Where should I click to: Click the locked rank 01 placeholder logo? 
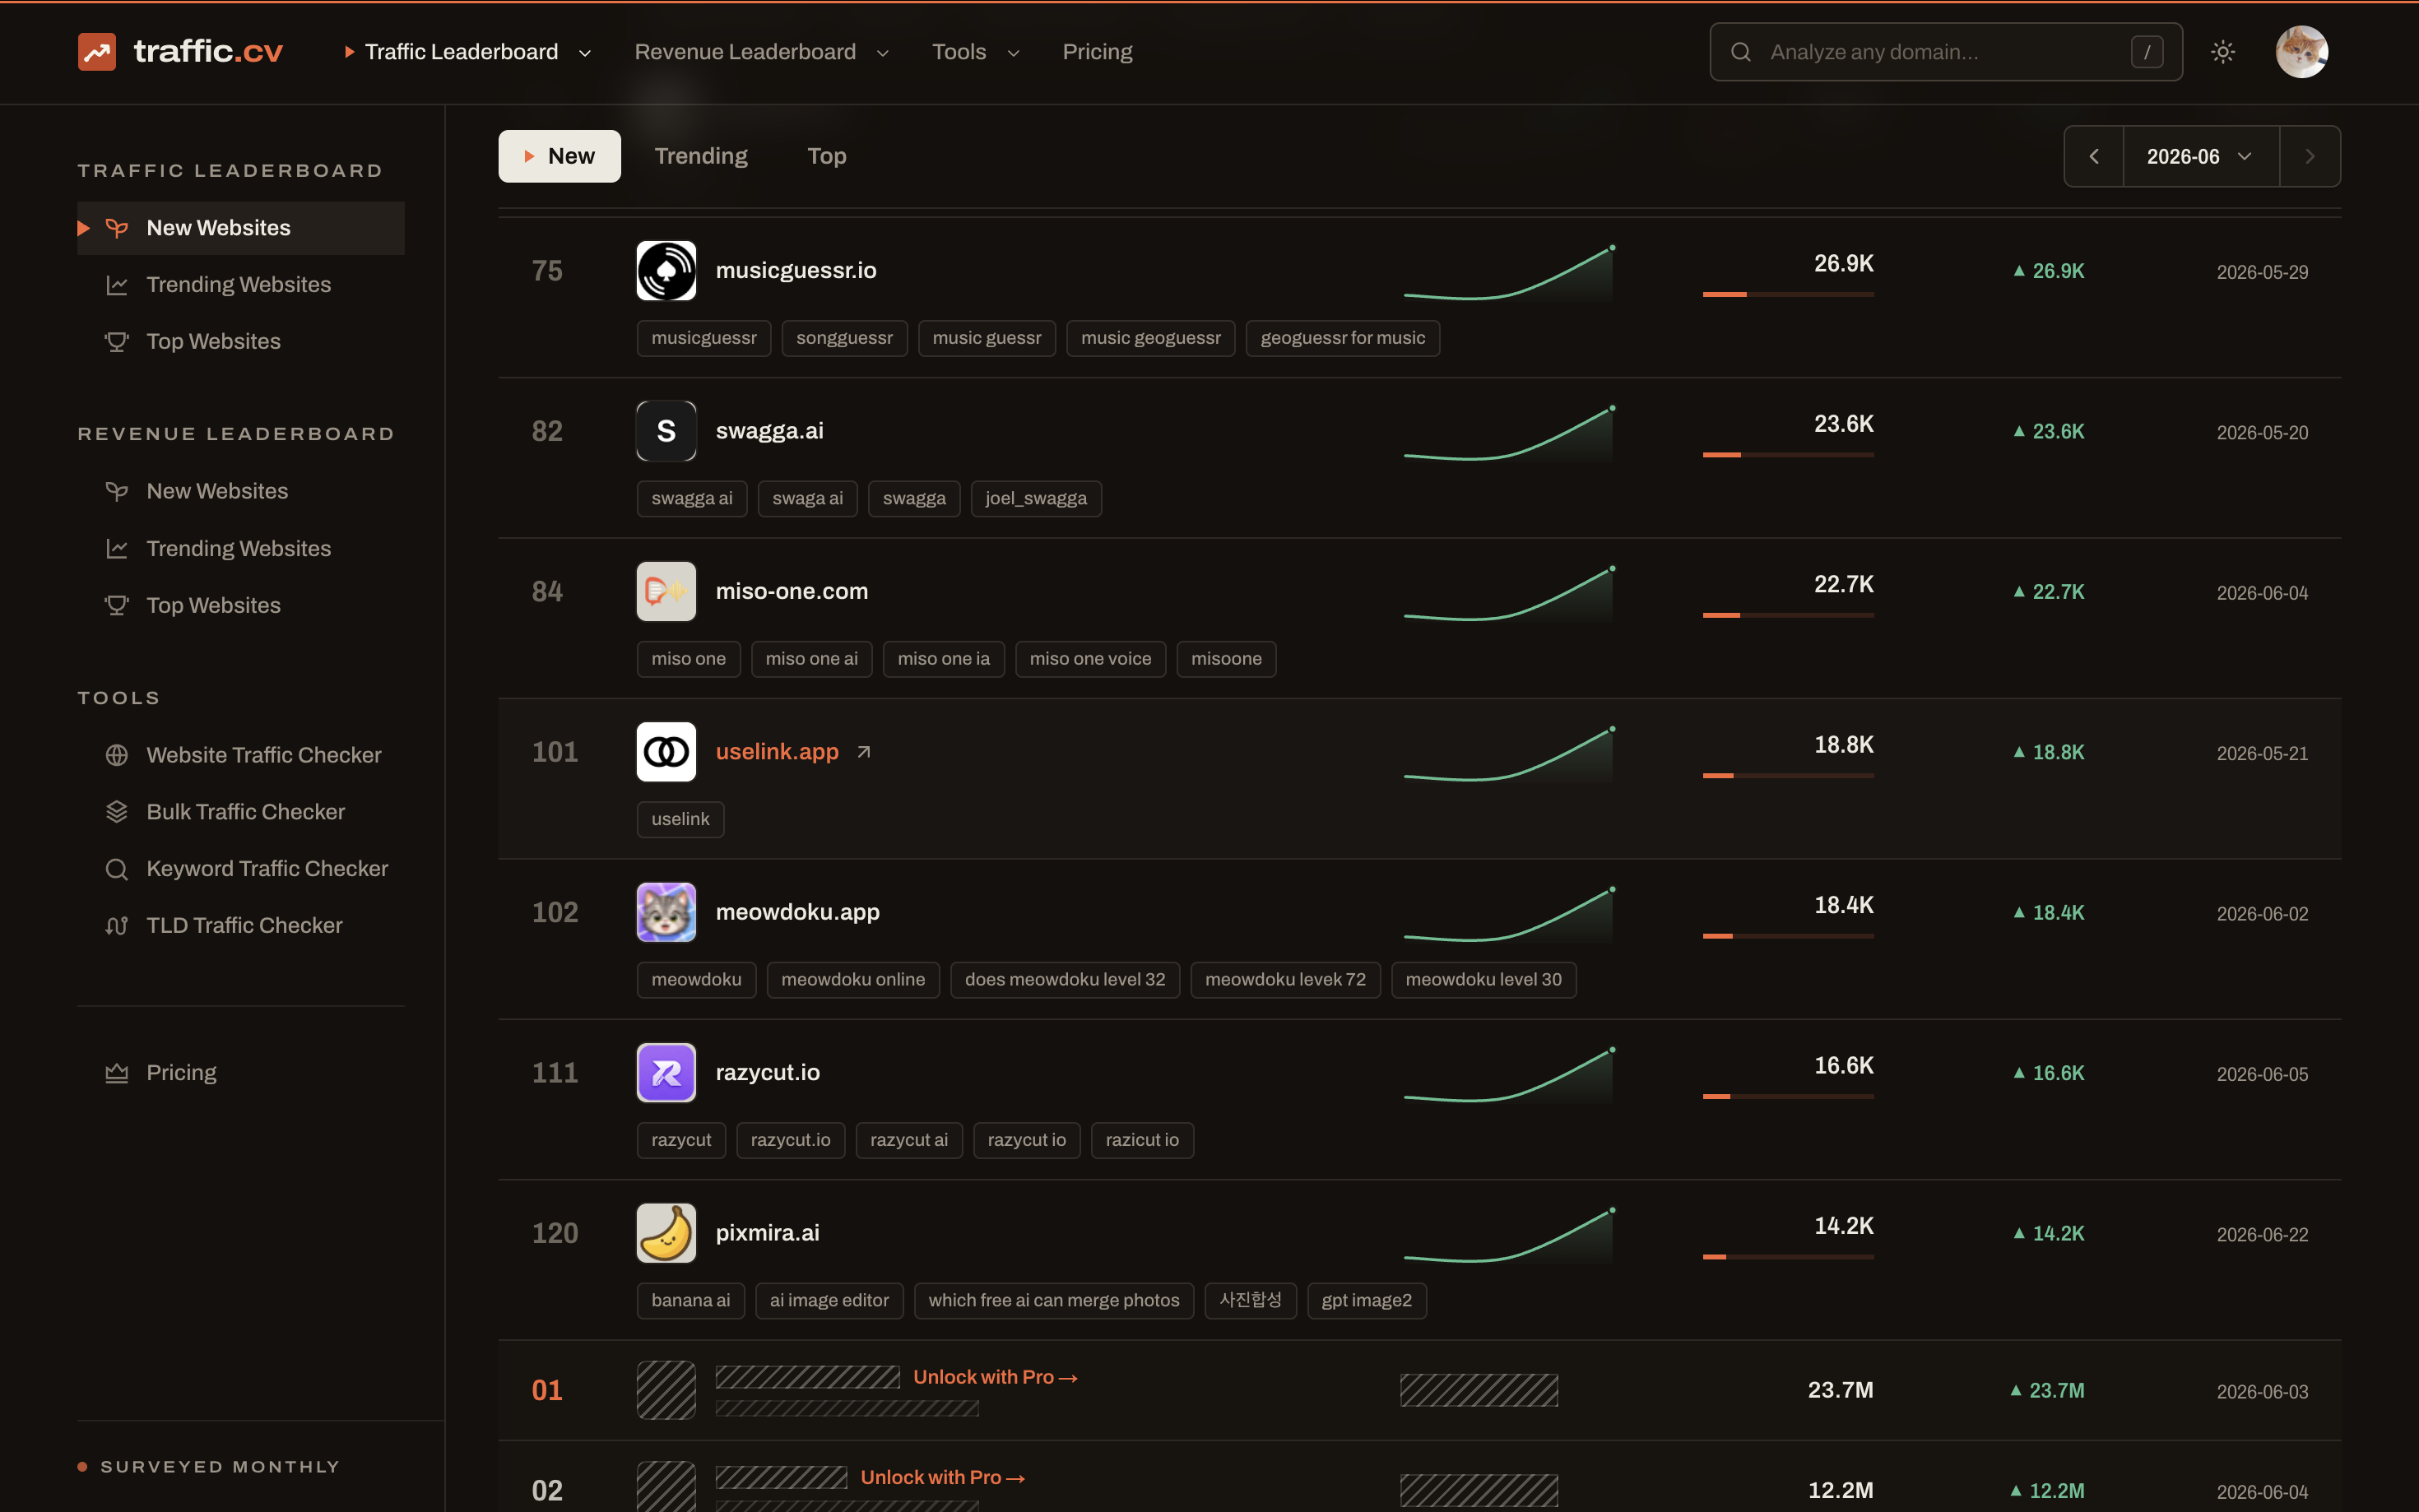coord(666,1390)
